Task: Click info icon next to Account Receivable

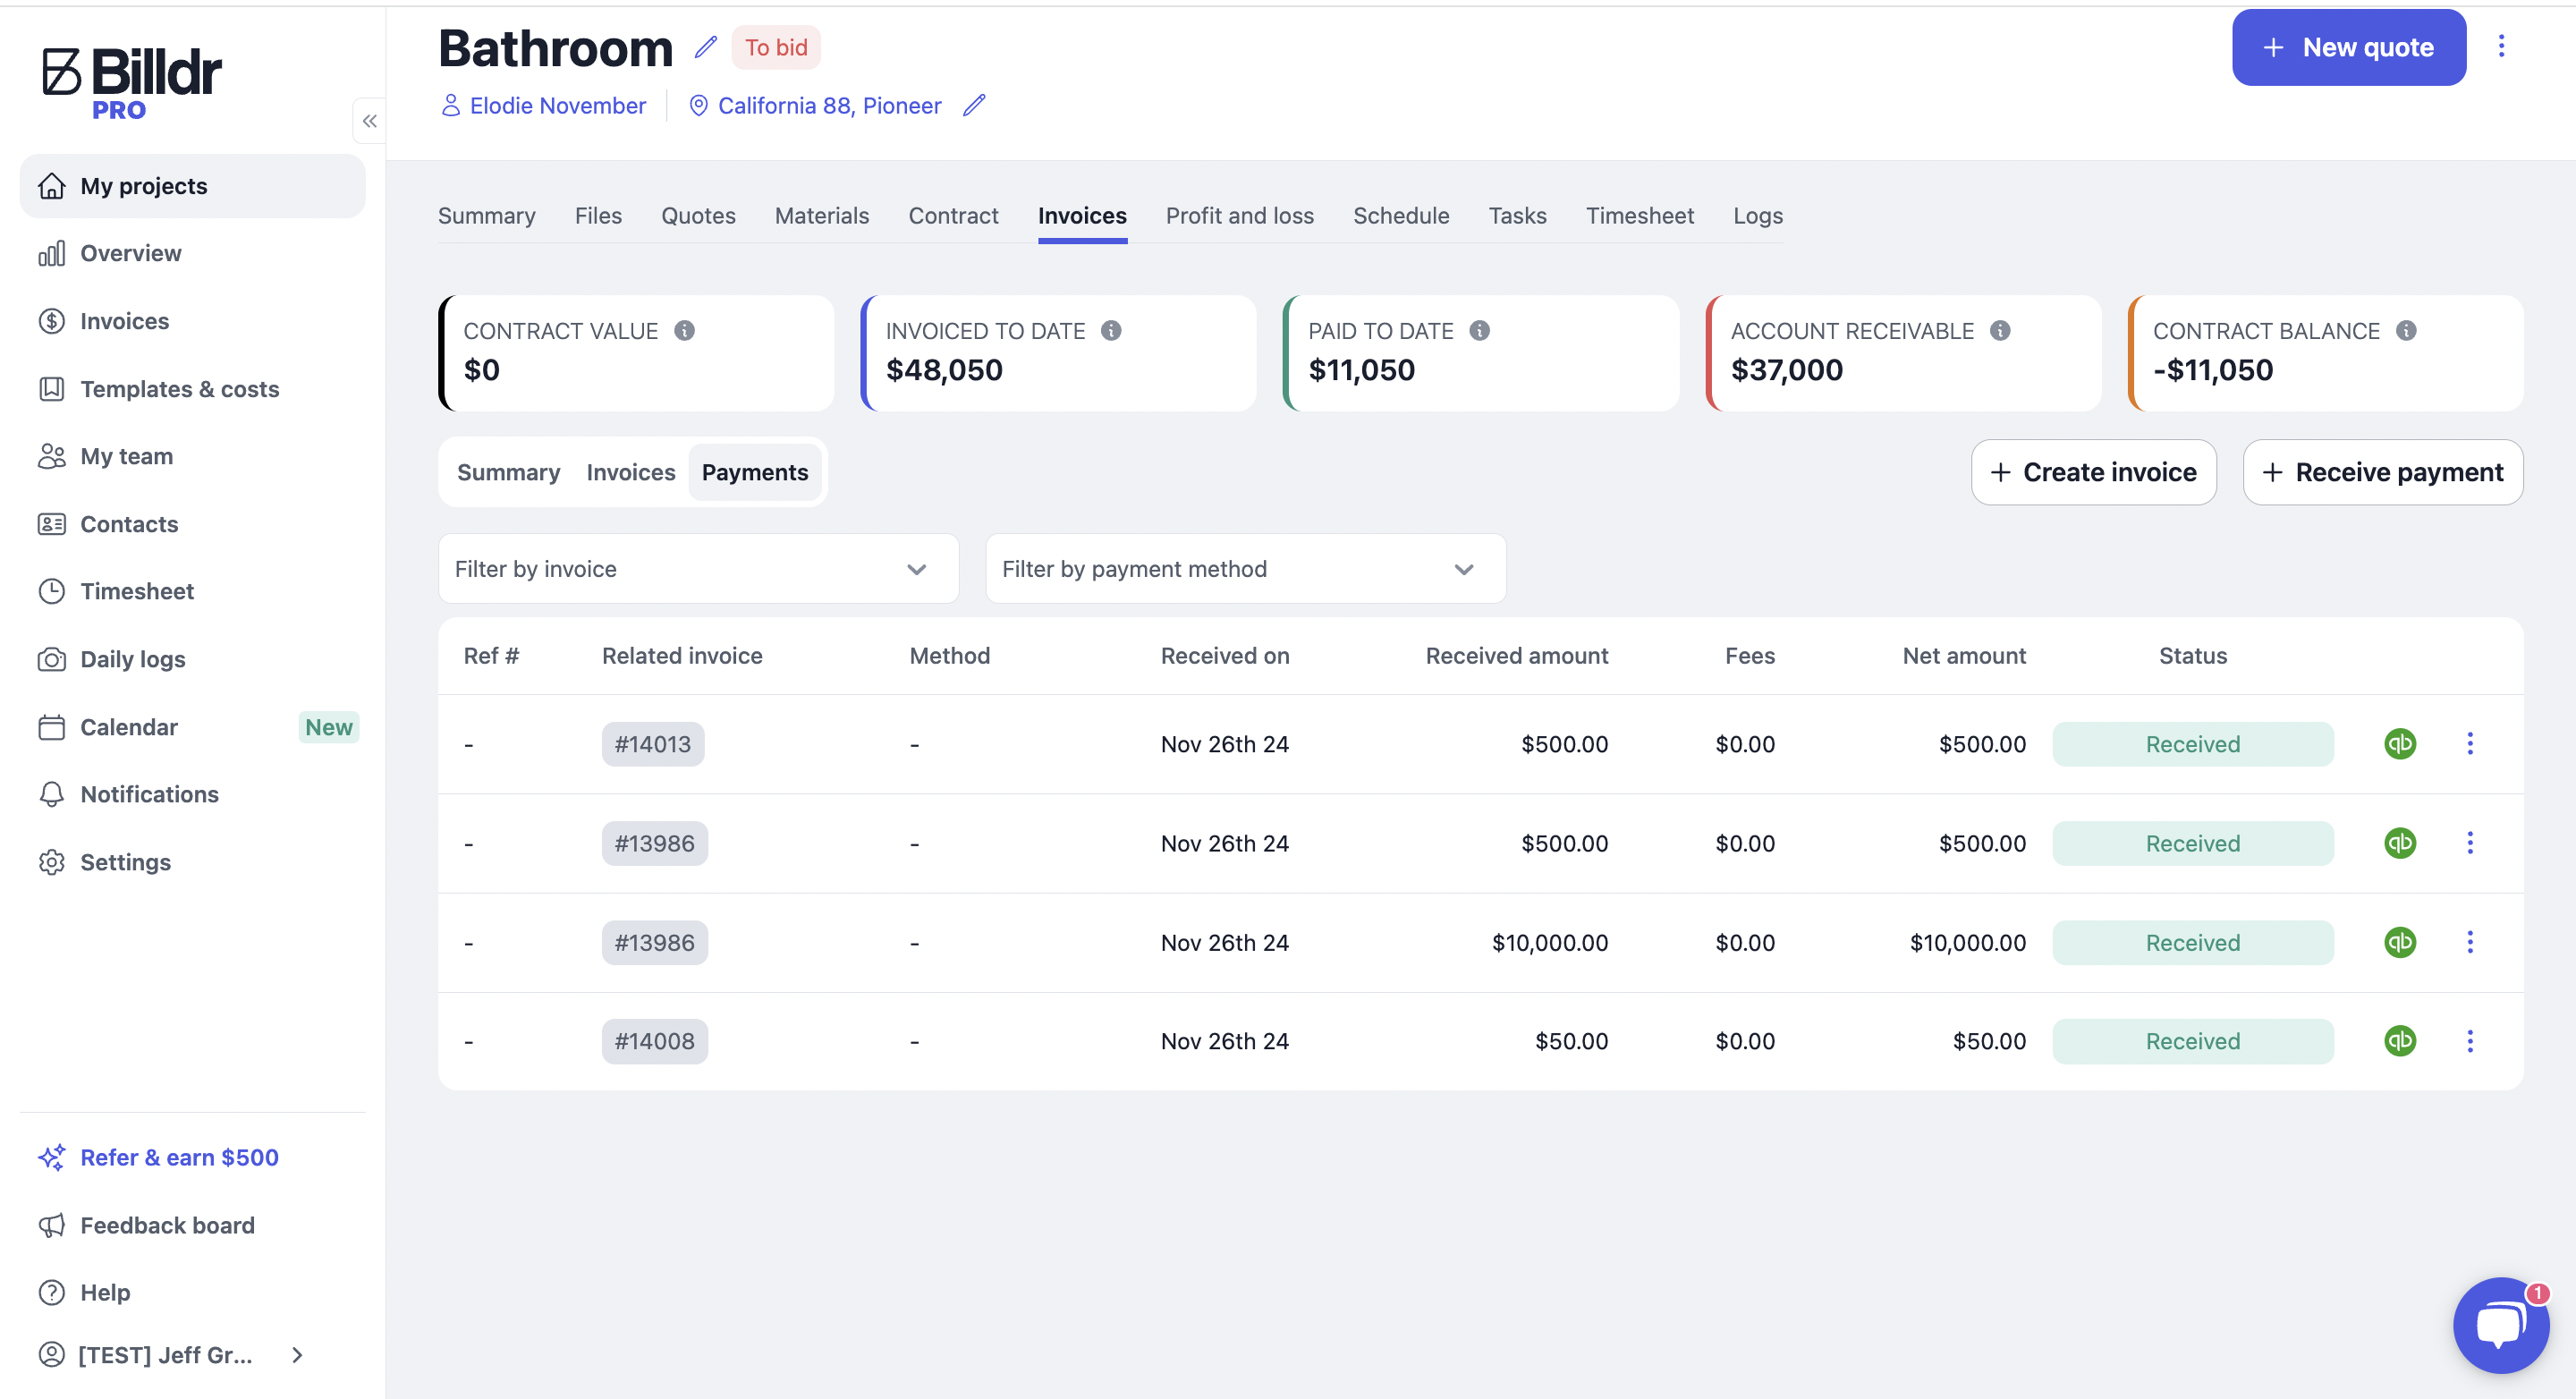Action: [1999, 330]
